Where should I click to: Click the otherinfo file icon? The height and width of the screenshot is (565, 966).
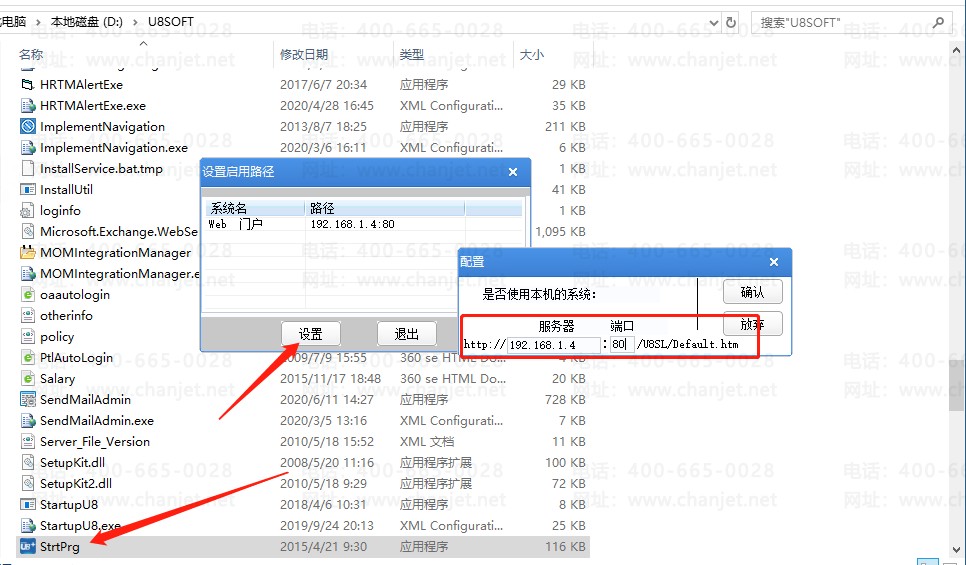(28, 315)
